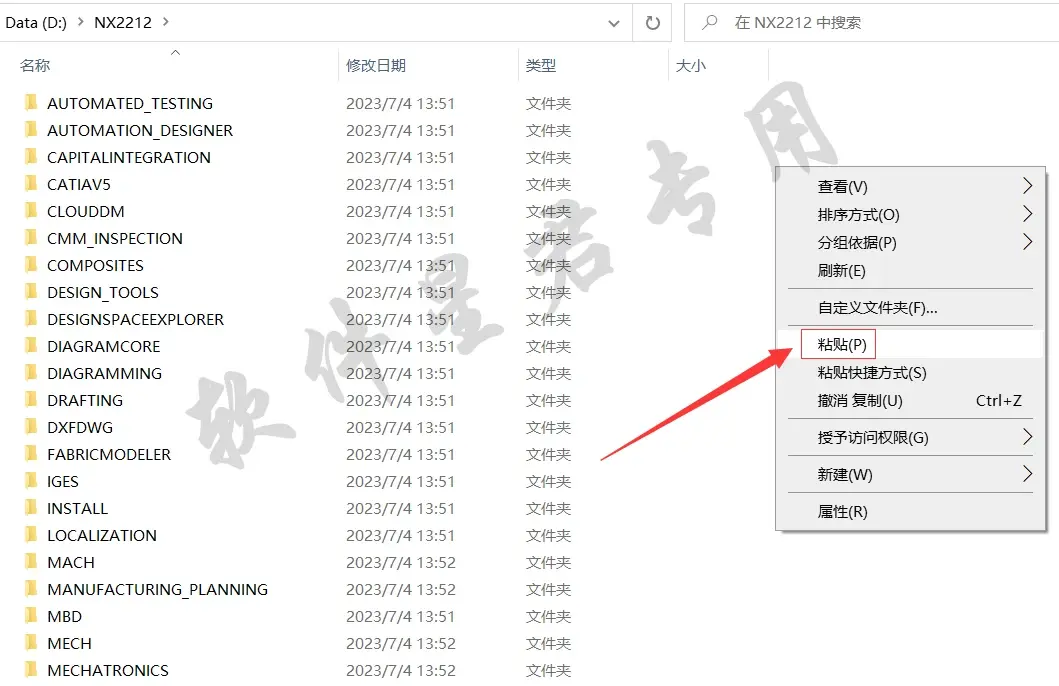Select the MECHATRONICS folder name
The width and height of the screenshot is (1059, 686).
(x=108, y=670)
